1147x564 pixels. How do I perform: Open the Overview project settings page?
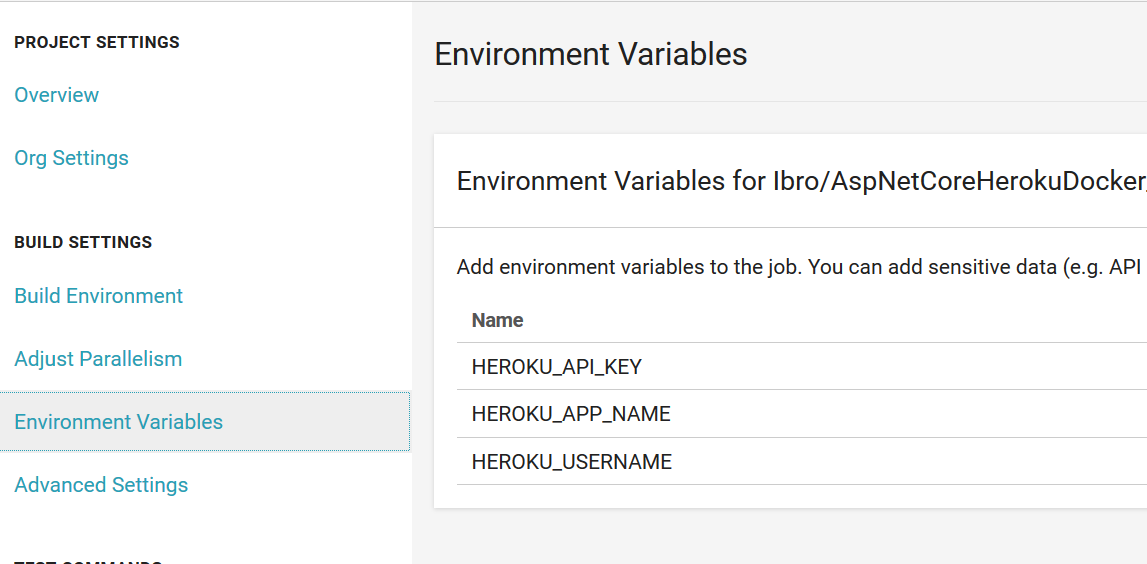[x=57, y=95]
